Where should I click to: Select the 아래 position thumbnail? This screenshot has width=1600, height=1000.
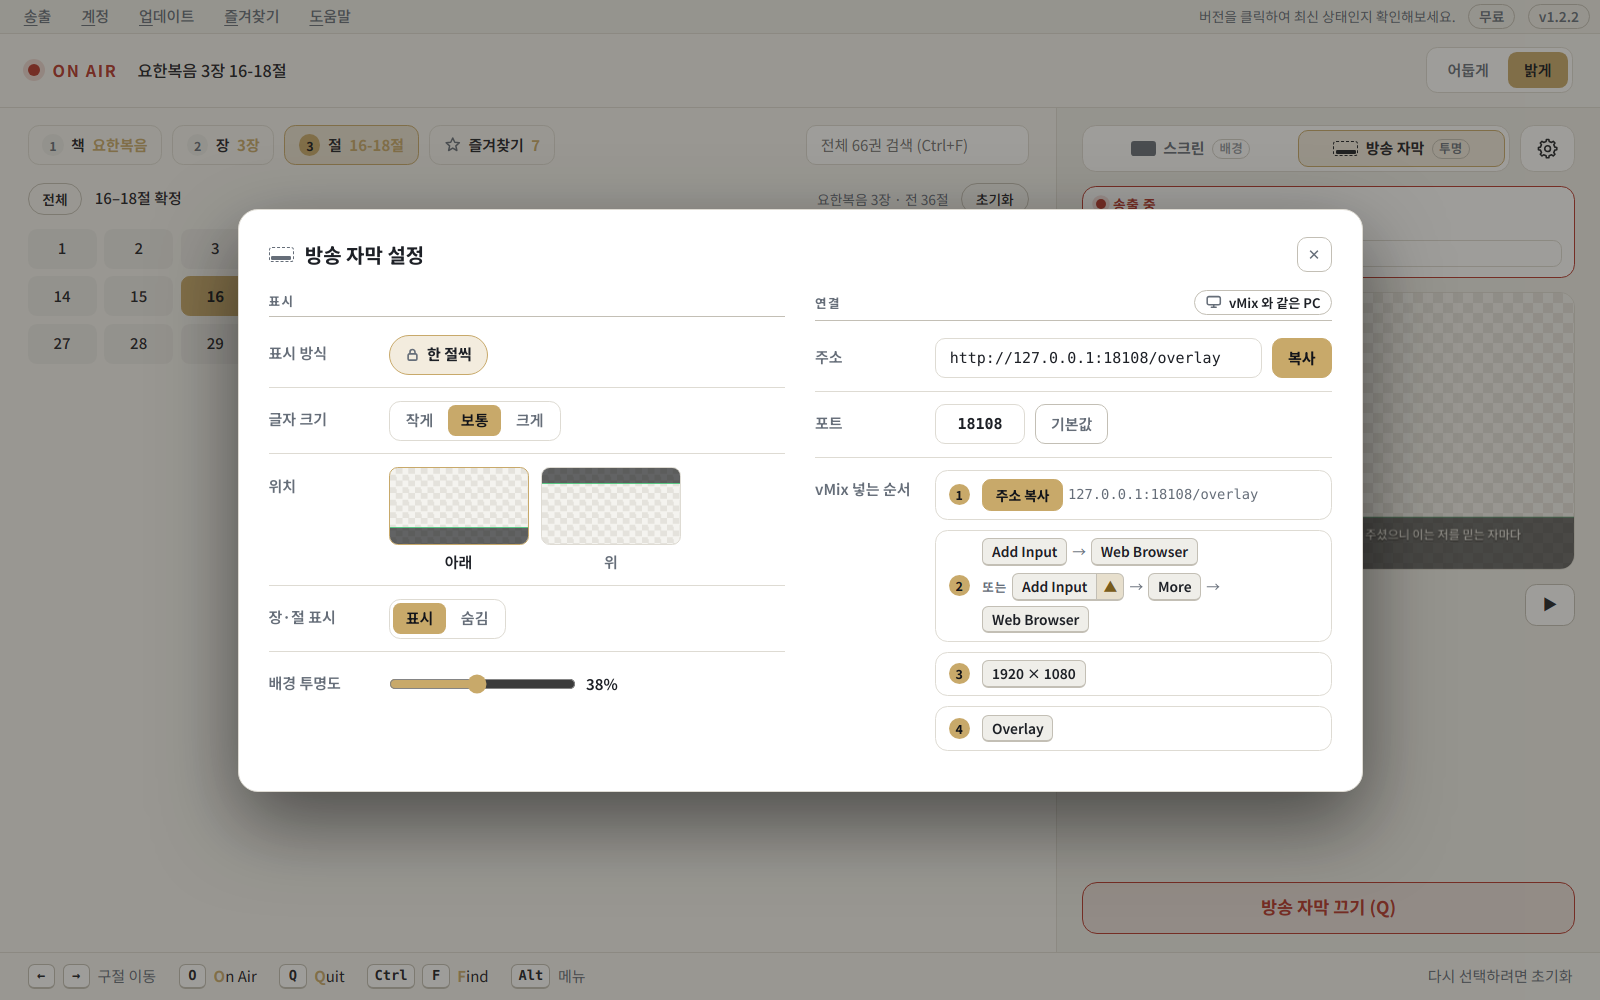point(459,506)
